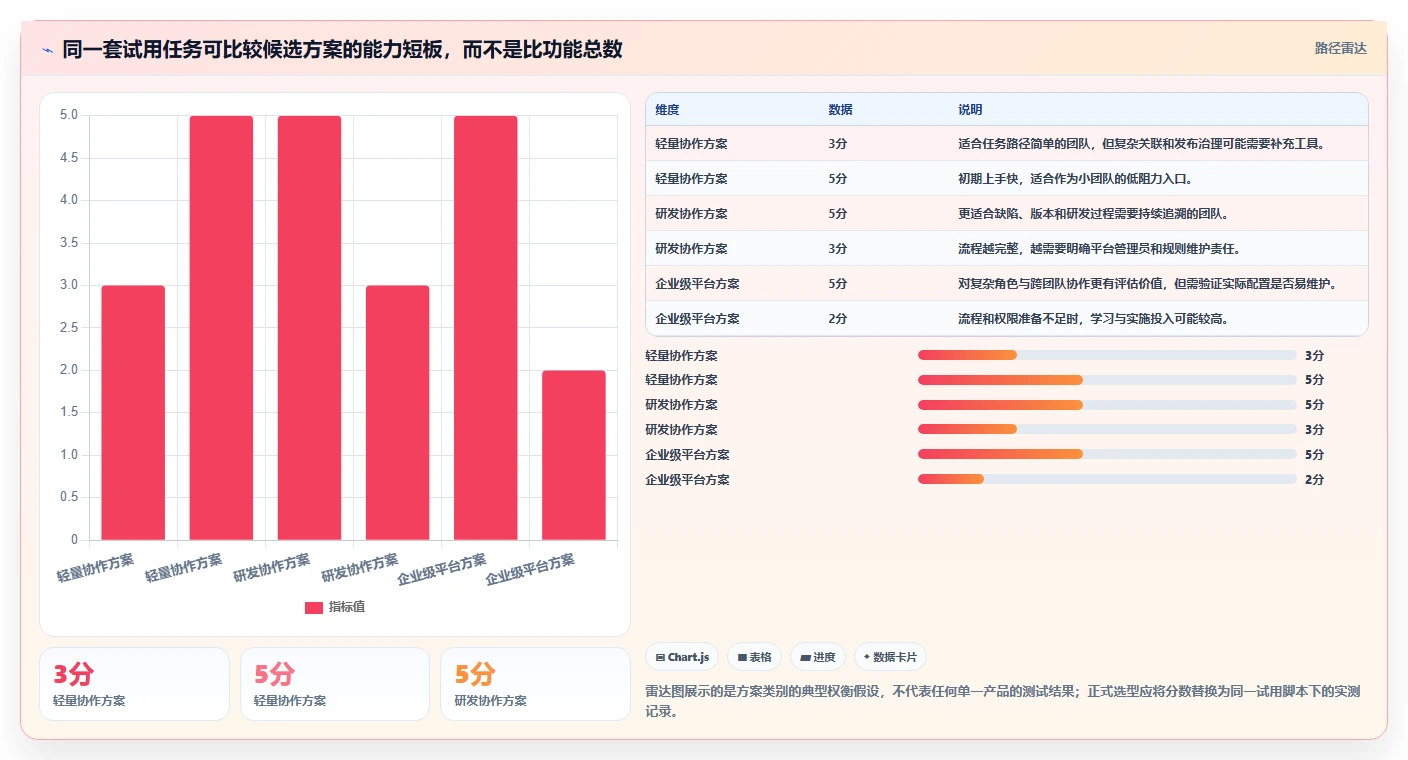Viewport: 1408px width, 760px height.
Task: Click the 轻量协作方案 chart bar reaching 5.0
Action: coord(221,328)
